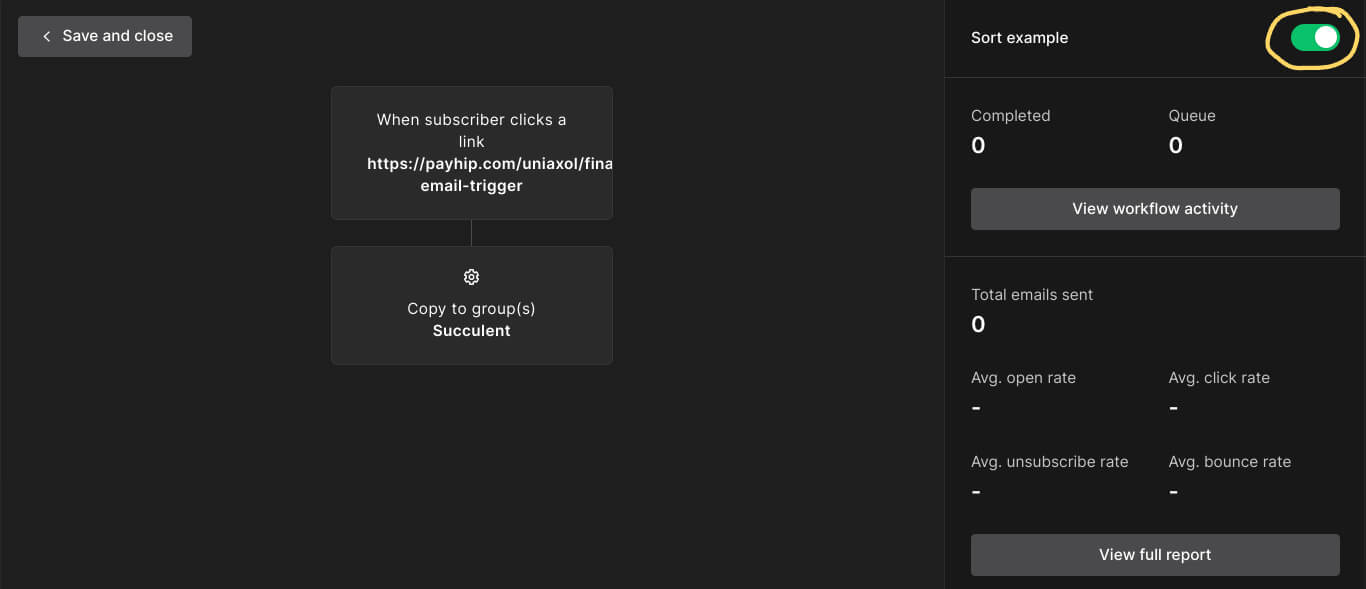This screenshot has width=1366, height=589.
Task: Select the Copy to group(s) action label
Action: coord(471,309)
